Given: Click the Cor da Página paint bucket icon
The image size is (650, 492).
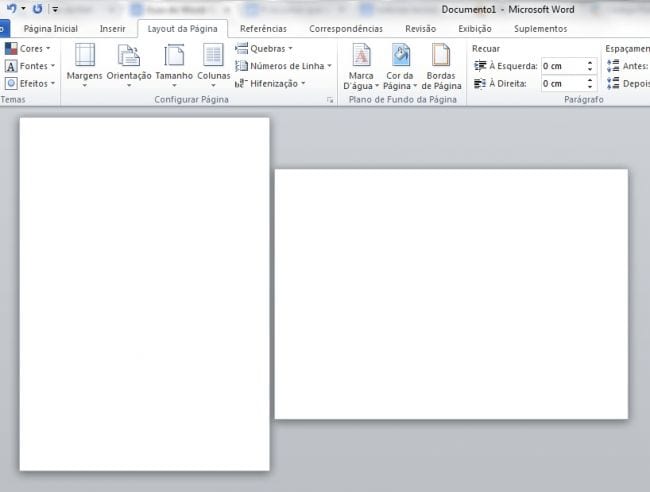Looking at the screenshot, I should click(x=400, y=55).
